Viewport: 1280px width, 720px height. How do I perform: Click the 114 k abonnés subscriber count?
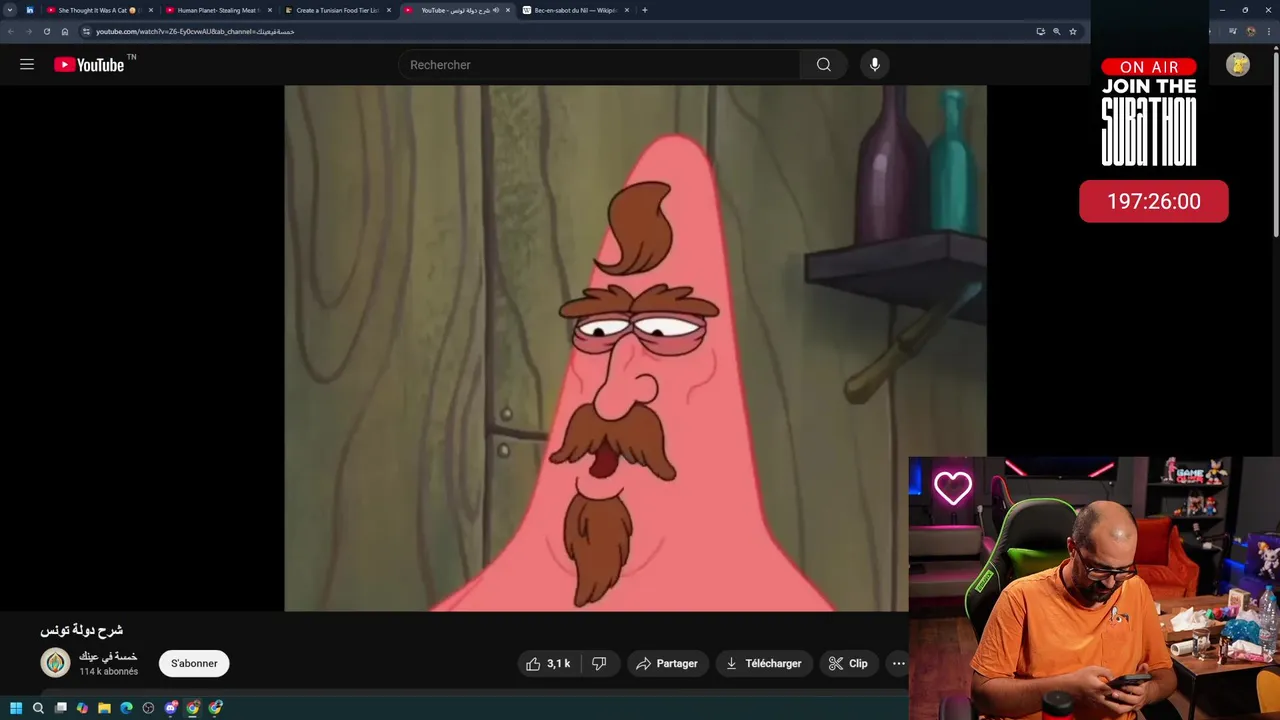pos(108,671)
